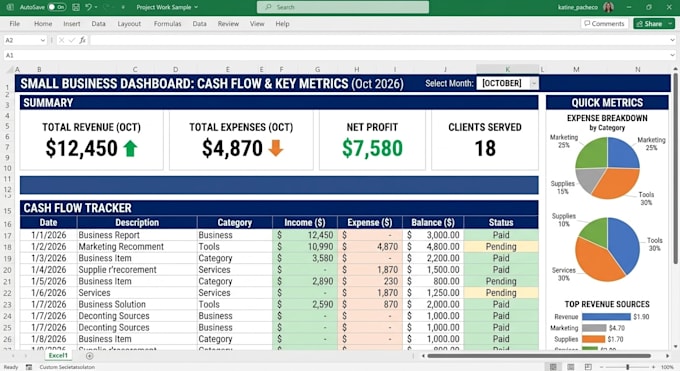This screenshot has width=680, height=371.
Task: Click the horizontal scrollbar right arrow
Action: point(667,356)
